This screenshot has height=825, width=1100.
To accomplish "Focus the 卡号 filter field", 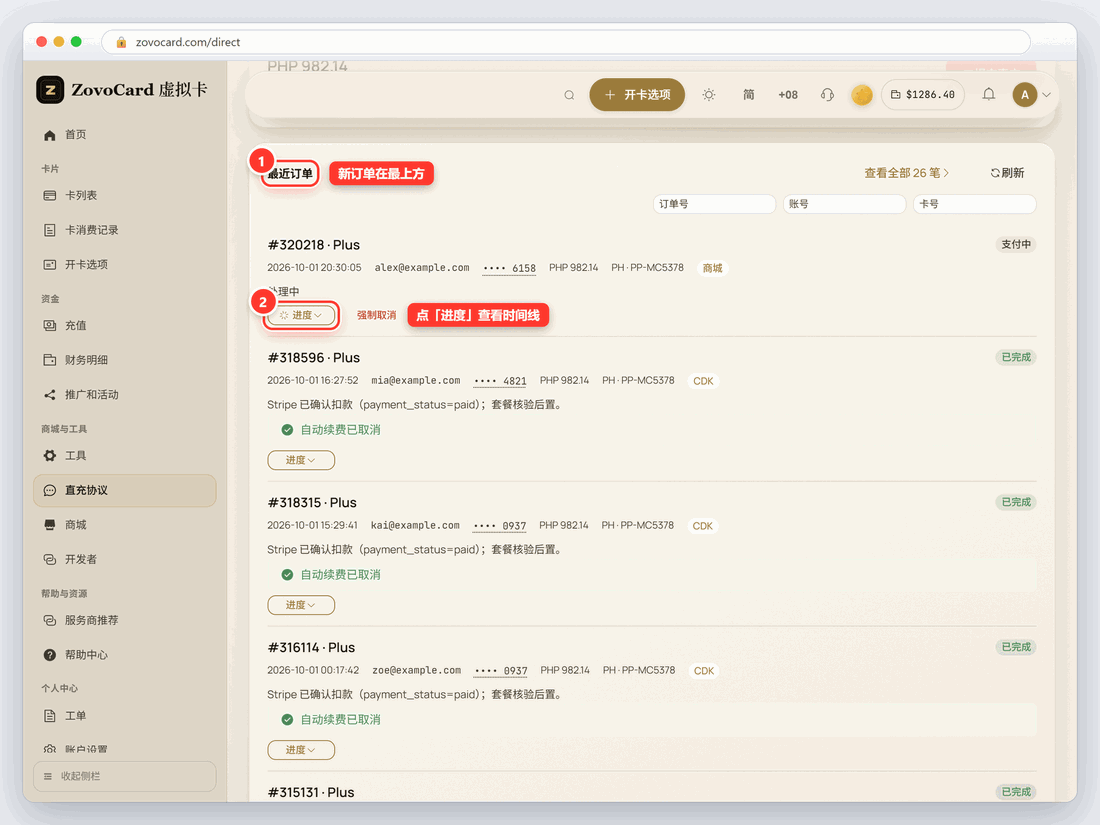I will pyautogui.click(x=974, y=204).
